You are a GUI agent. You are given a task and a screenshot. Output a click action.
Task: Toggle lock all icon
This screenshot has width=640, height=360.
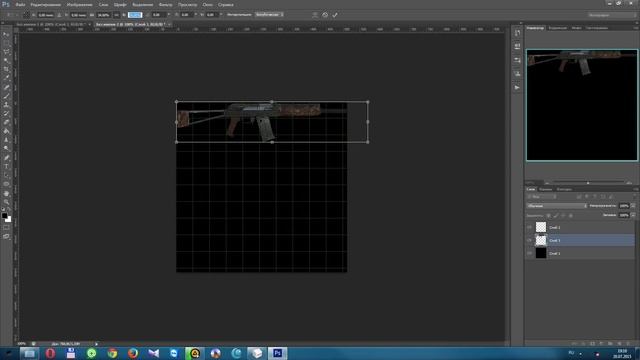tap(571, 216)
